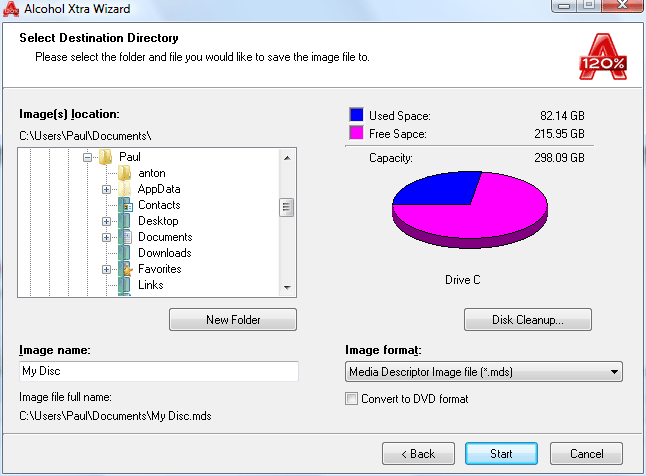Select the Links folder label
Screen dimensions: 646x476
(x=151, y=285)
